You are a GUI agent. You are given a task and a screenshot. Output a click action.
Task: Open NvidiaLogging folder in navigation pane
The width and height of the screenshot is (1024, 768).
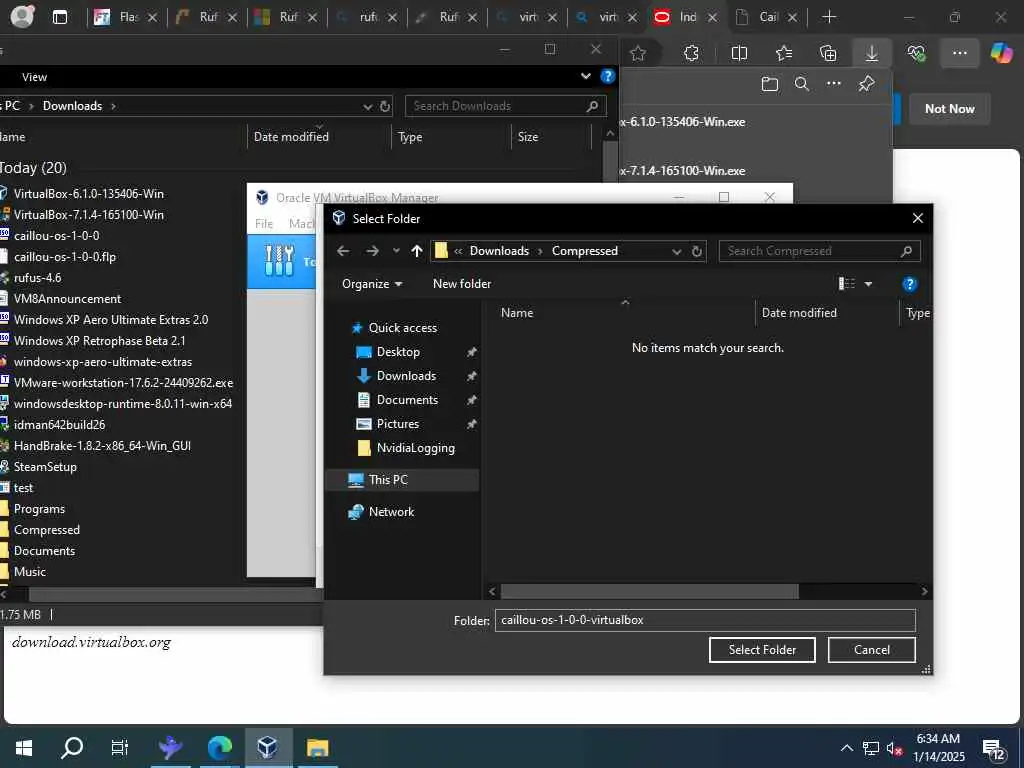[x=415, y=448]
